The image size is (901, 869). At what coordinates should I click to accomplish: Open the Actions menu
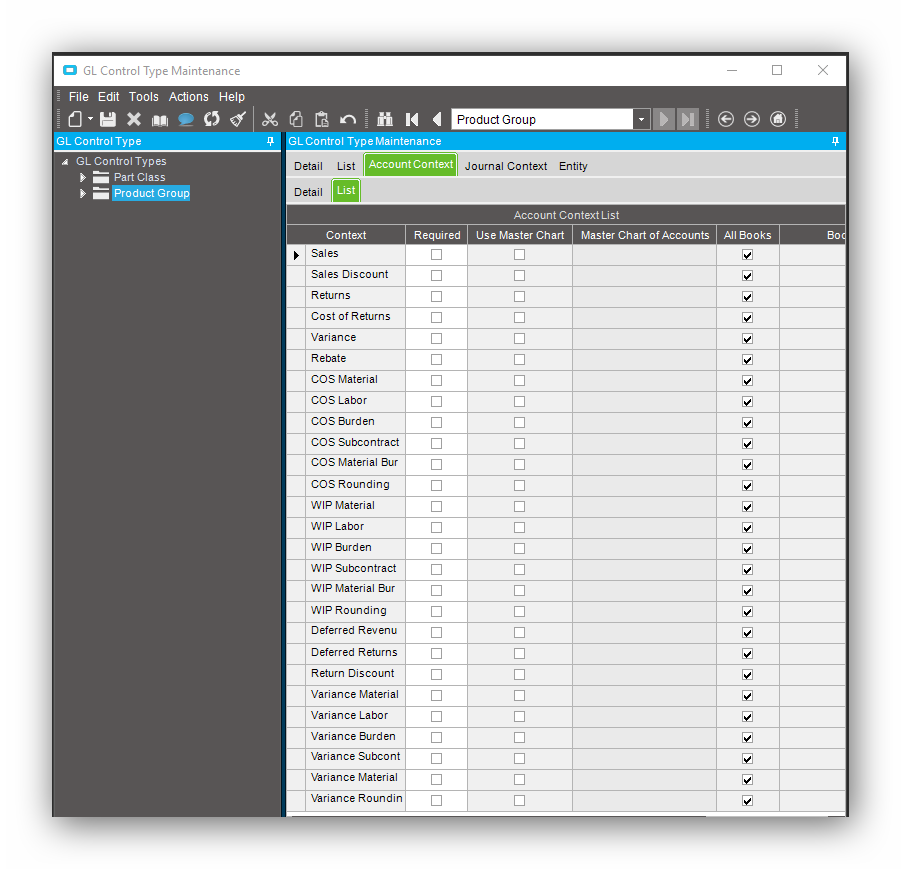click(x=188, y=97)
